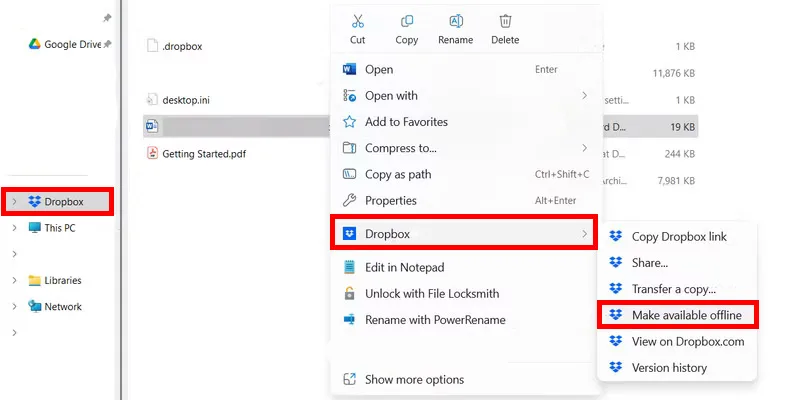
Task: Click the 7,981 KB size value
Action: pos(676,181)
